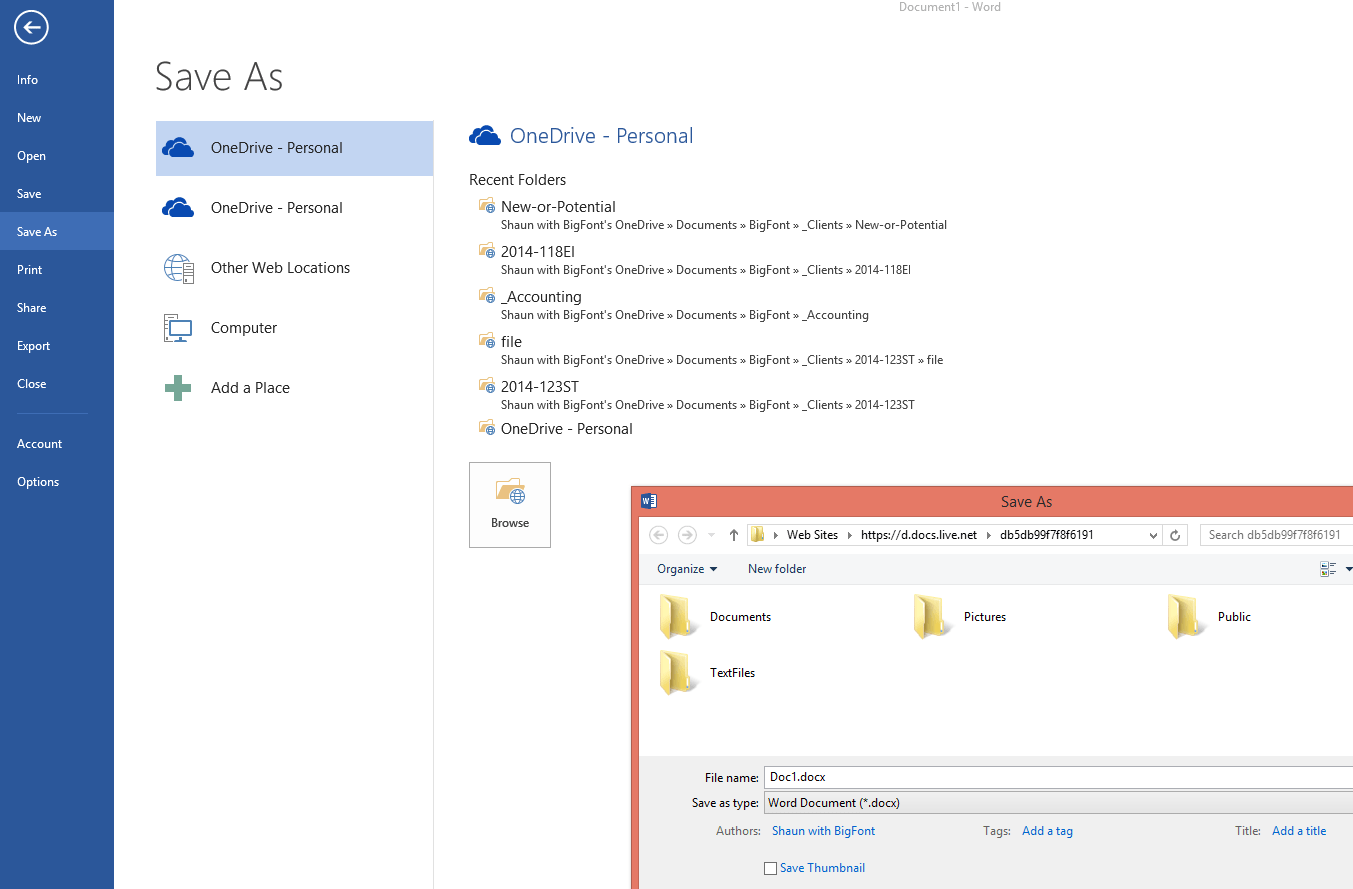Open the 2014-118EI folder icon
This screenshot has height=889, width=1353.
click(487, 251)
